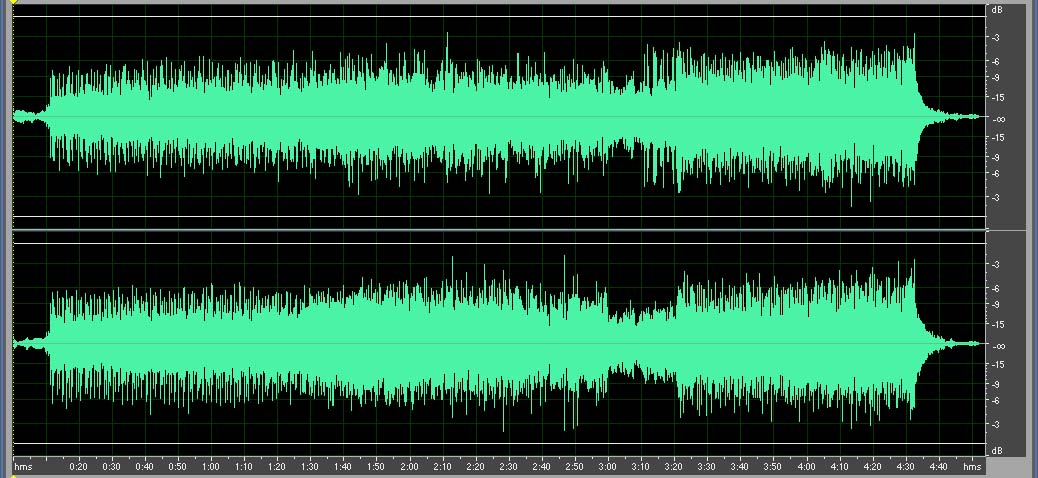Select the 3:10 time ruler label
Screen dimensions: 1038x478
(x=641, y=467)
